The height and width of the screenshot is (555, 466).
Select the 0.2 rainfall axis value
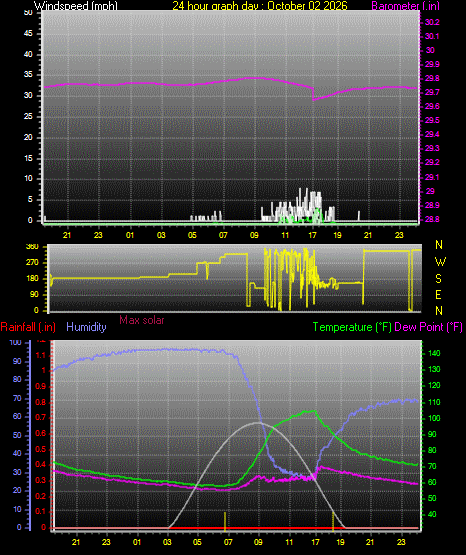(41, 496)
